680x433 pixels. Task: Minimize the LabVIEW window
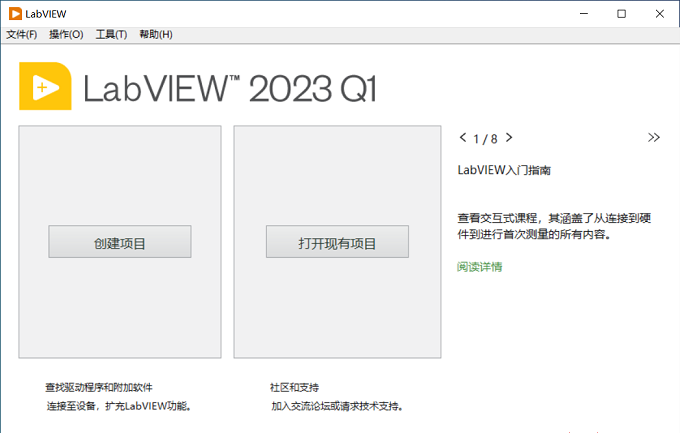pos(584,14)
